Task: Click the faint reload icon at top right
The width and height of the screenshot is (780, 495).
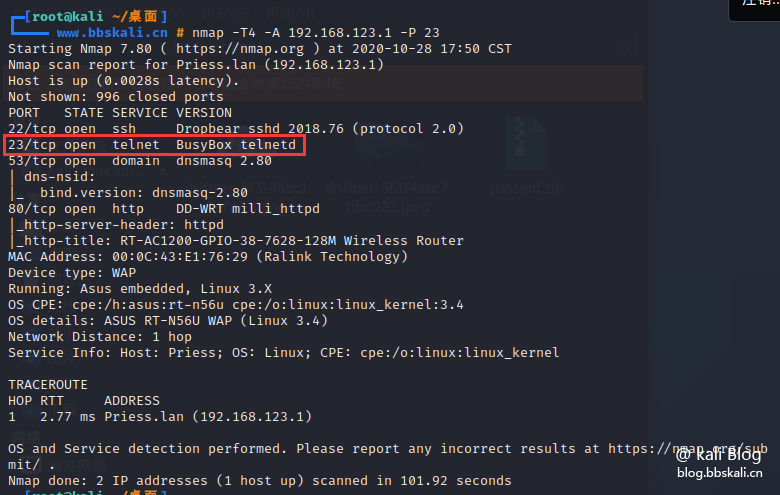Action: point(623,47)
